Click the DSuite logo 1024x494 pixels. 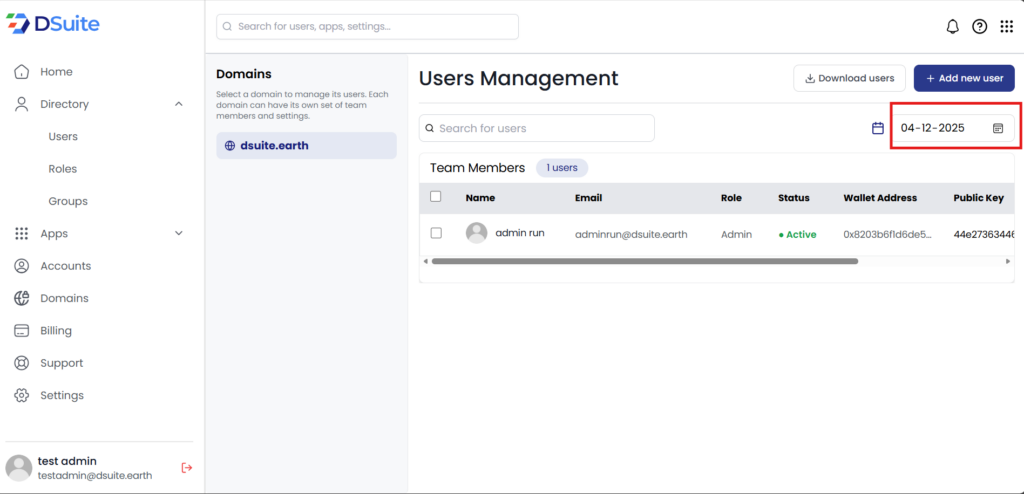[x=54, y=24]
